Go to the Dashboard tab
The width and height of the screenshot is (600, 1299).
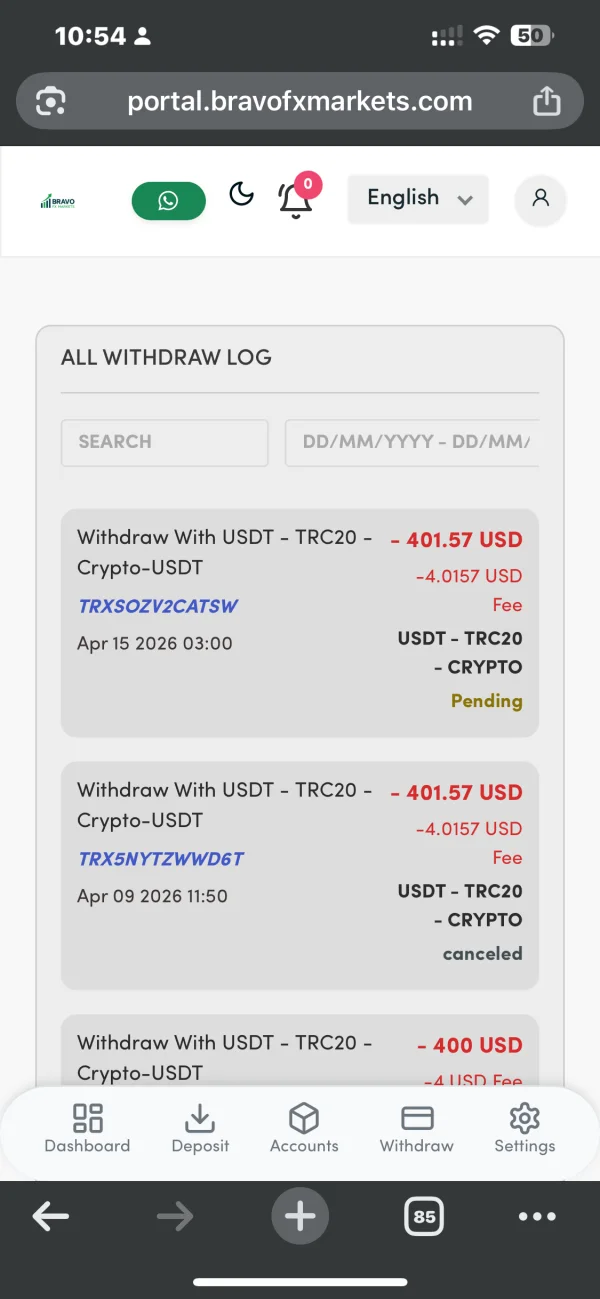[x=87, y=1129]
